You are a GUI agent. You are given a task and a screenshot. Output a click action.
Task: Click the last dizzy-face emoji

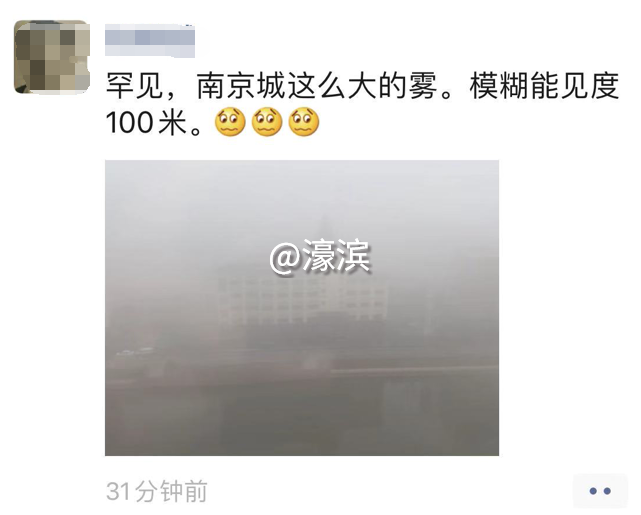[x=304, y=122]
